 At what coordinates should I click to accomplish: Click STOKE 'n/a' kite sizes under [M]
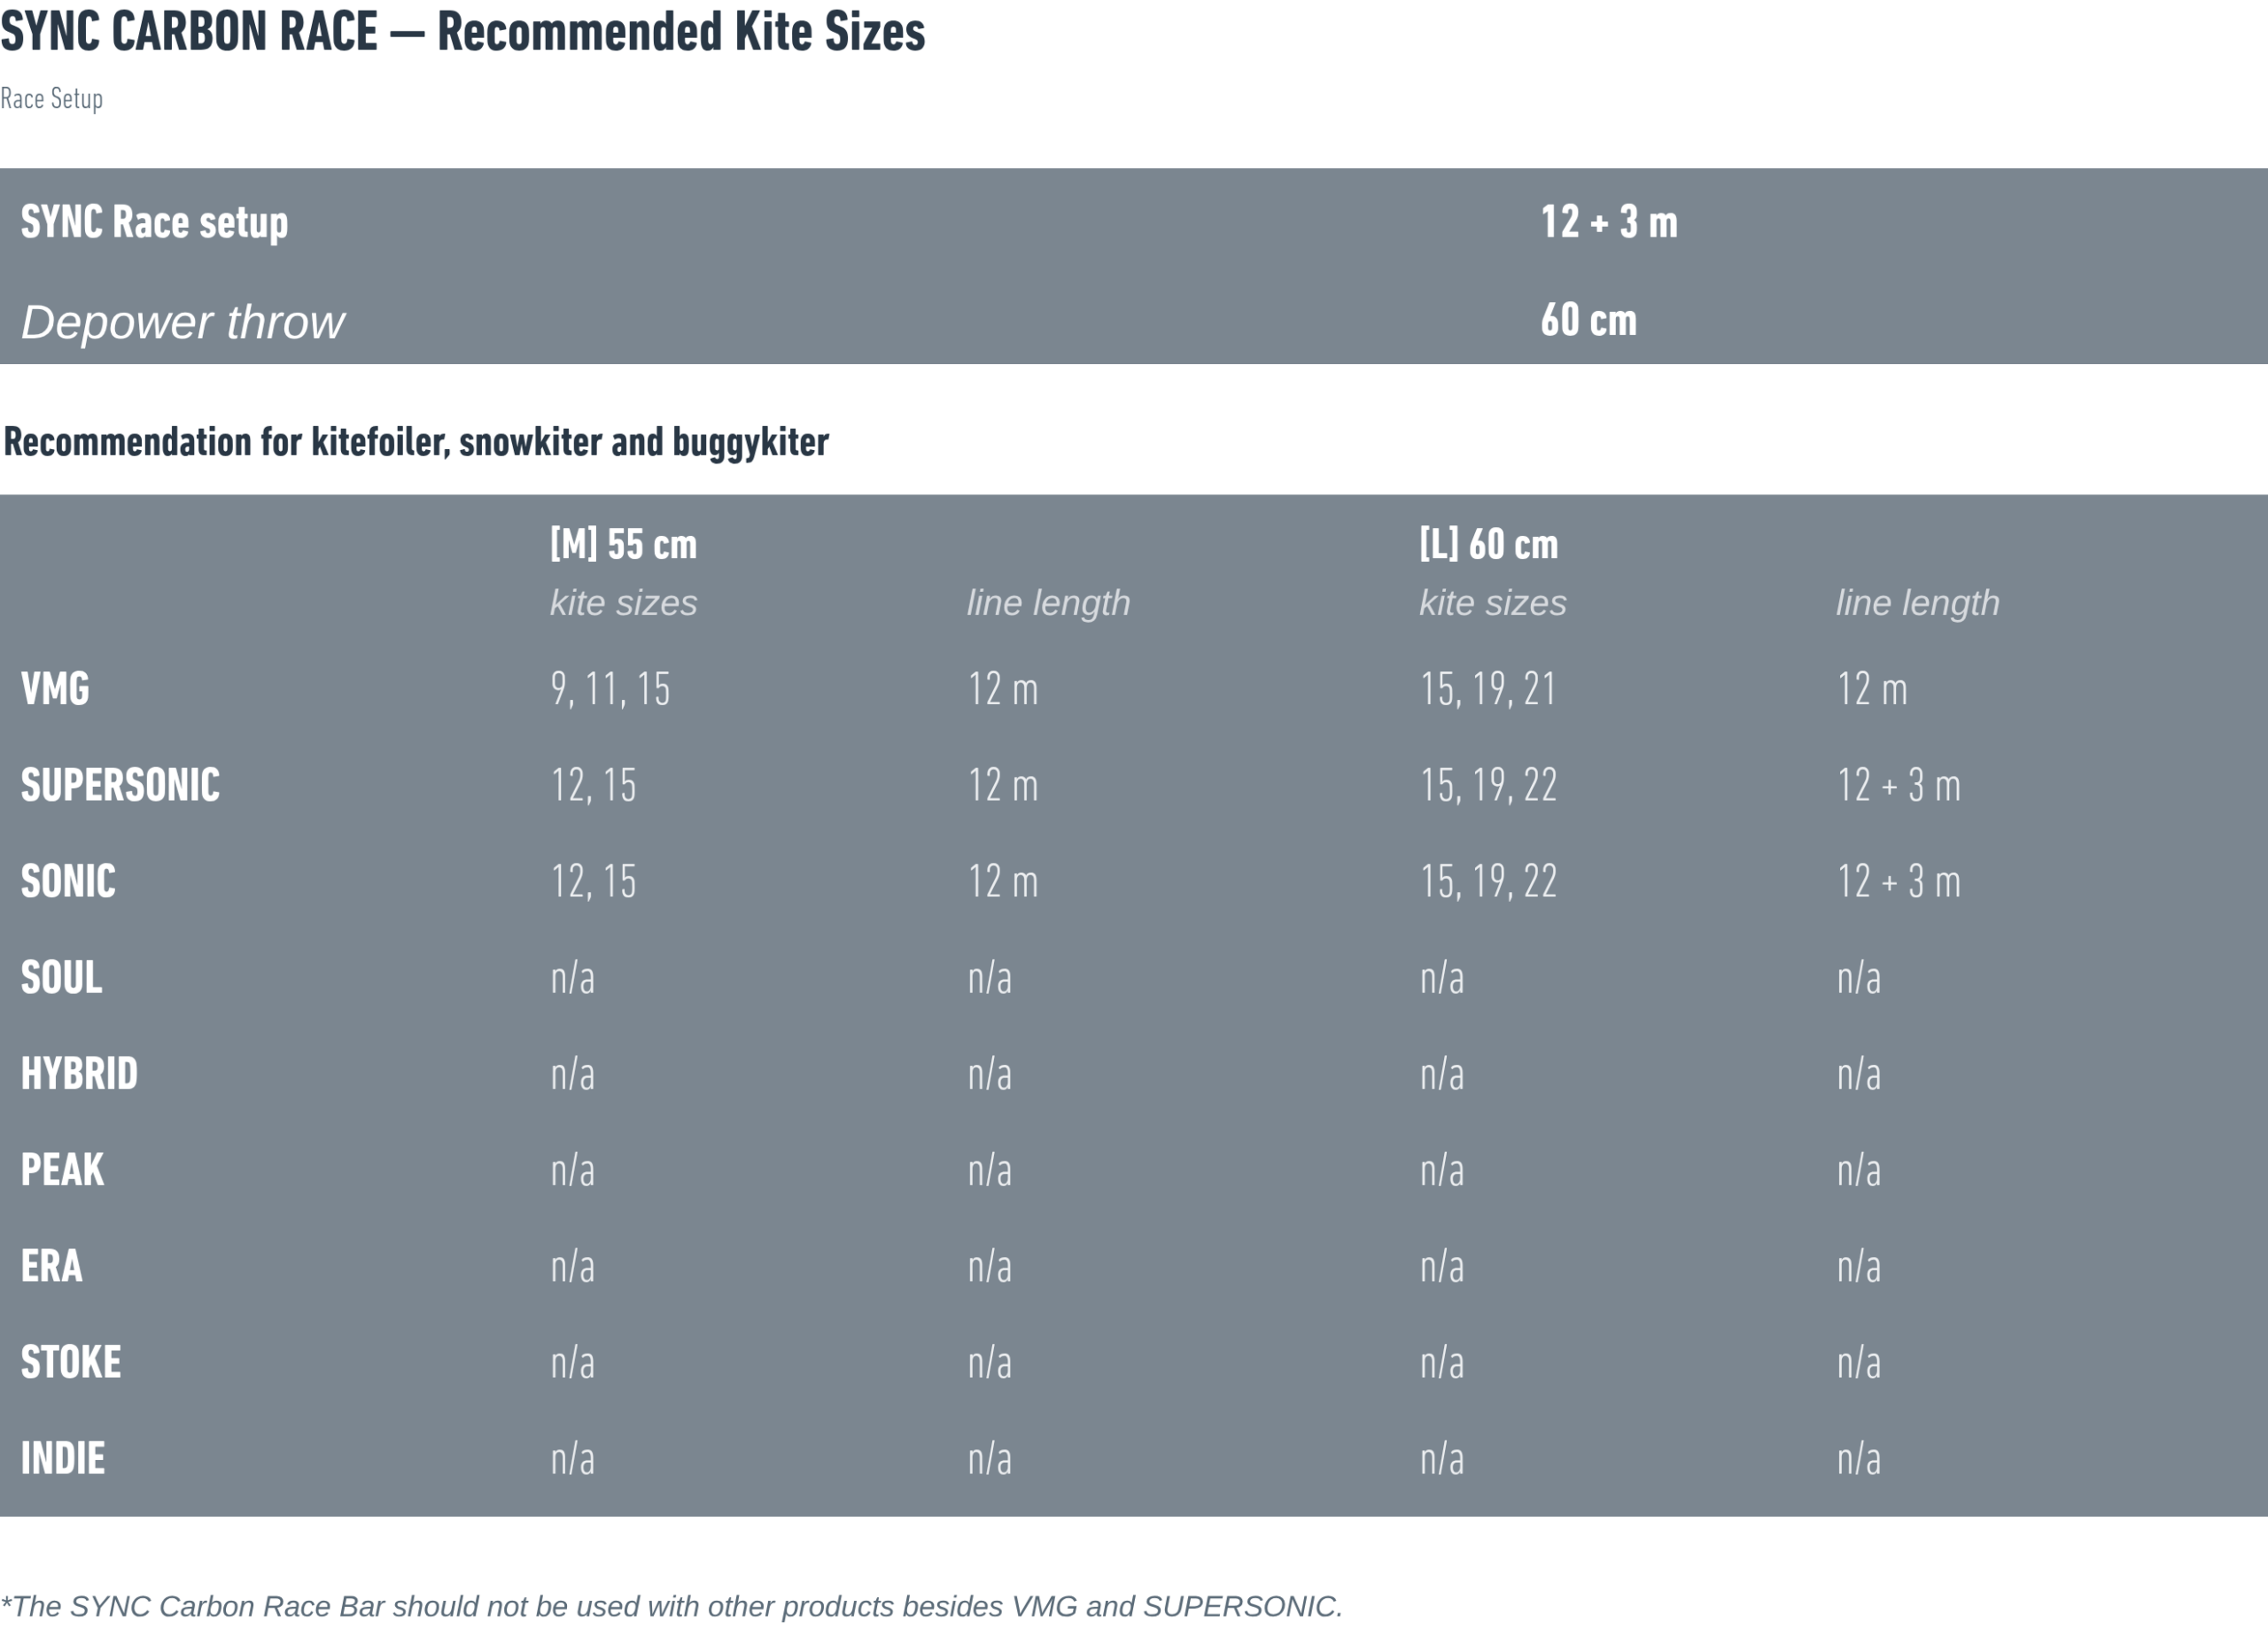pos(573,1363)
